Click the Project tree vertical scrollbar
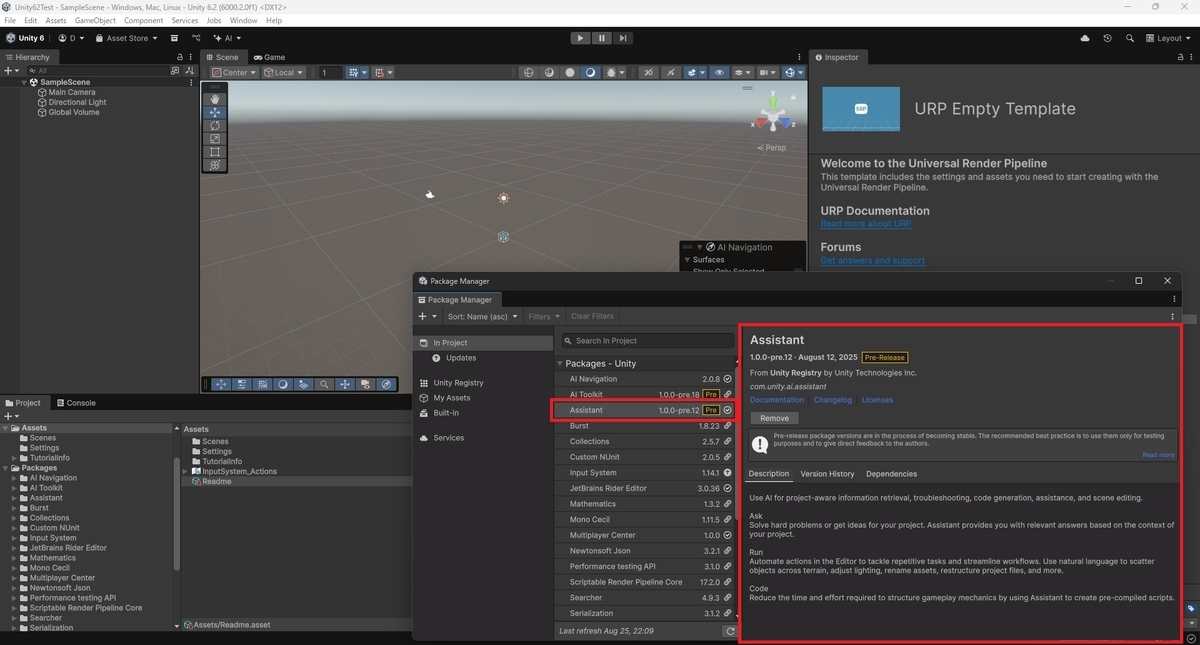Viewport: 1200px width, 645px height. pos(177,515)
